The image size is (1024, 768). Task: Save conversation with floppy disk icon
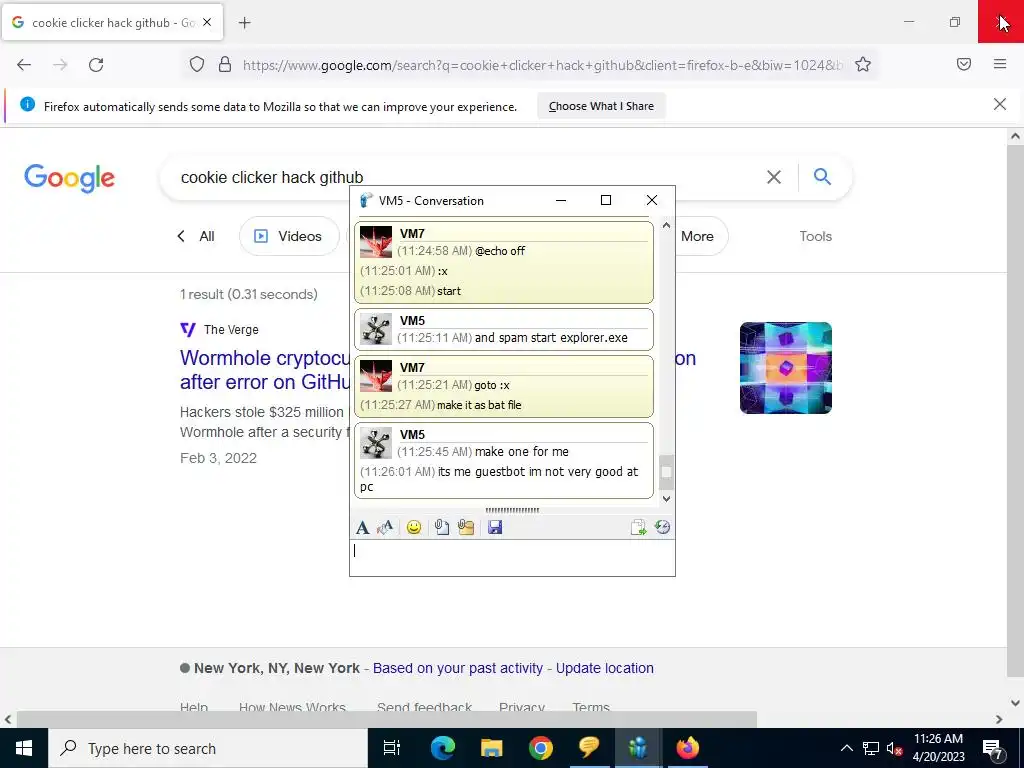coord(495,528)
